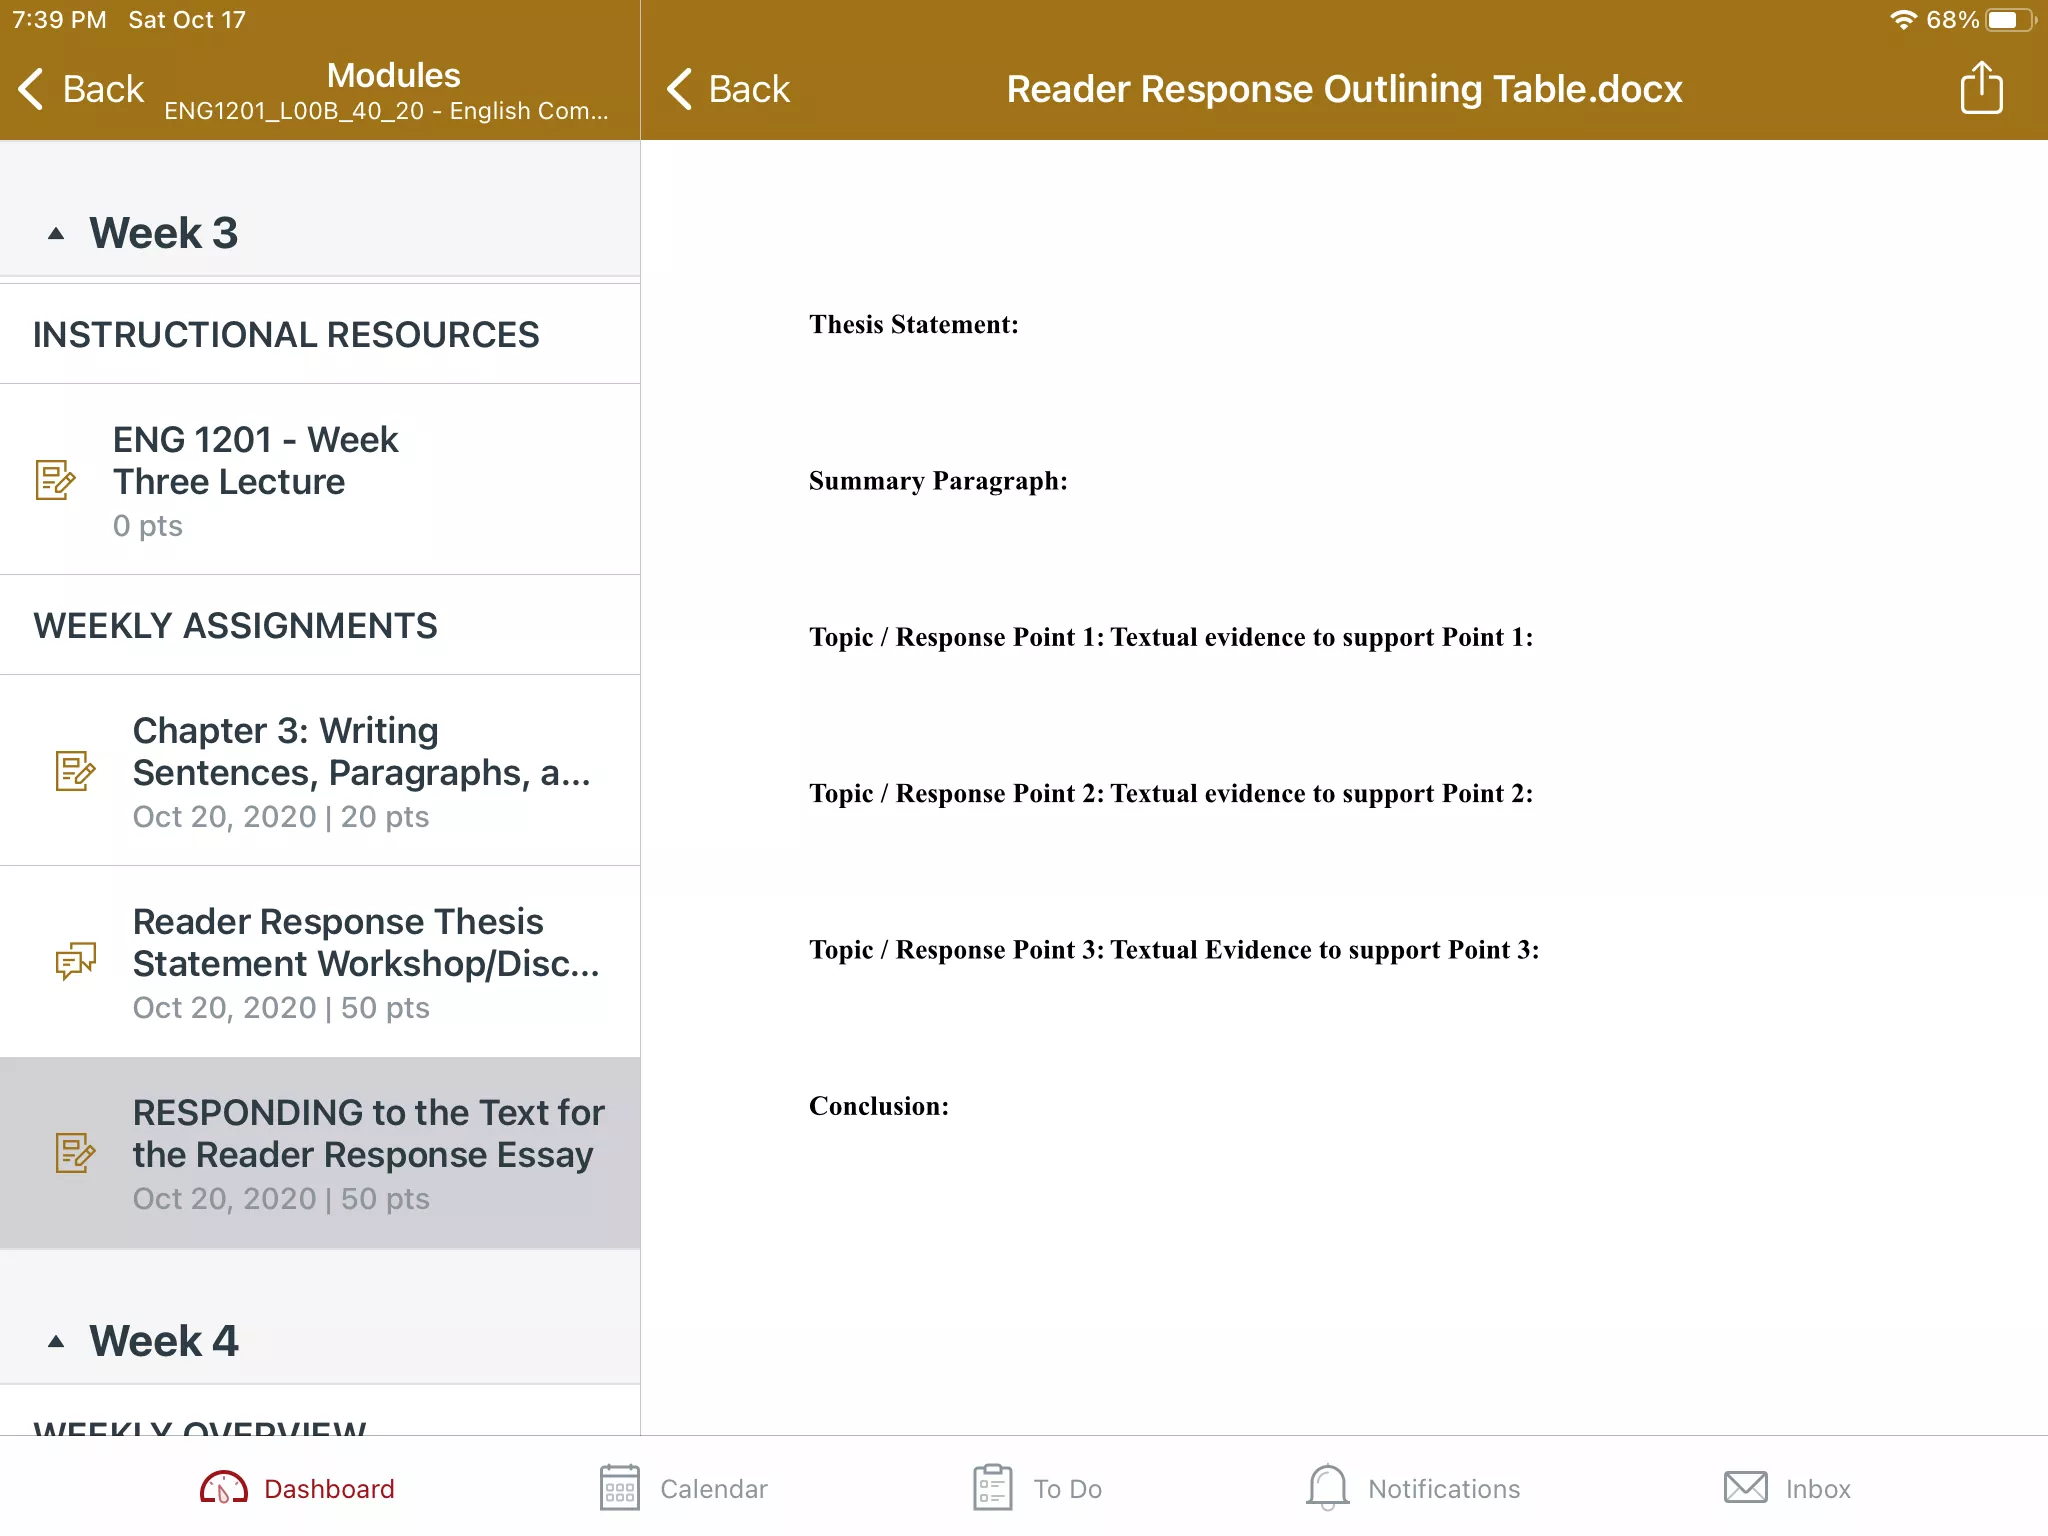Go back from the Modules list
2048x1536 pixels.
tap(81, 89)
